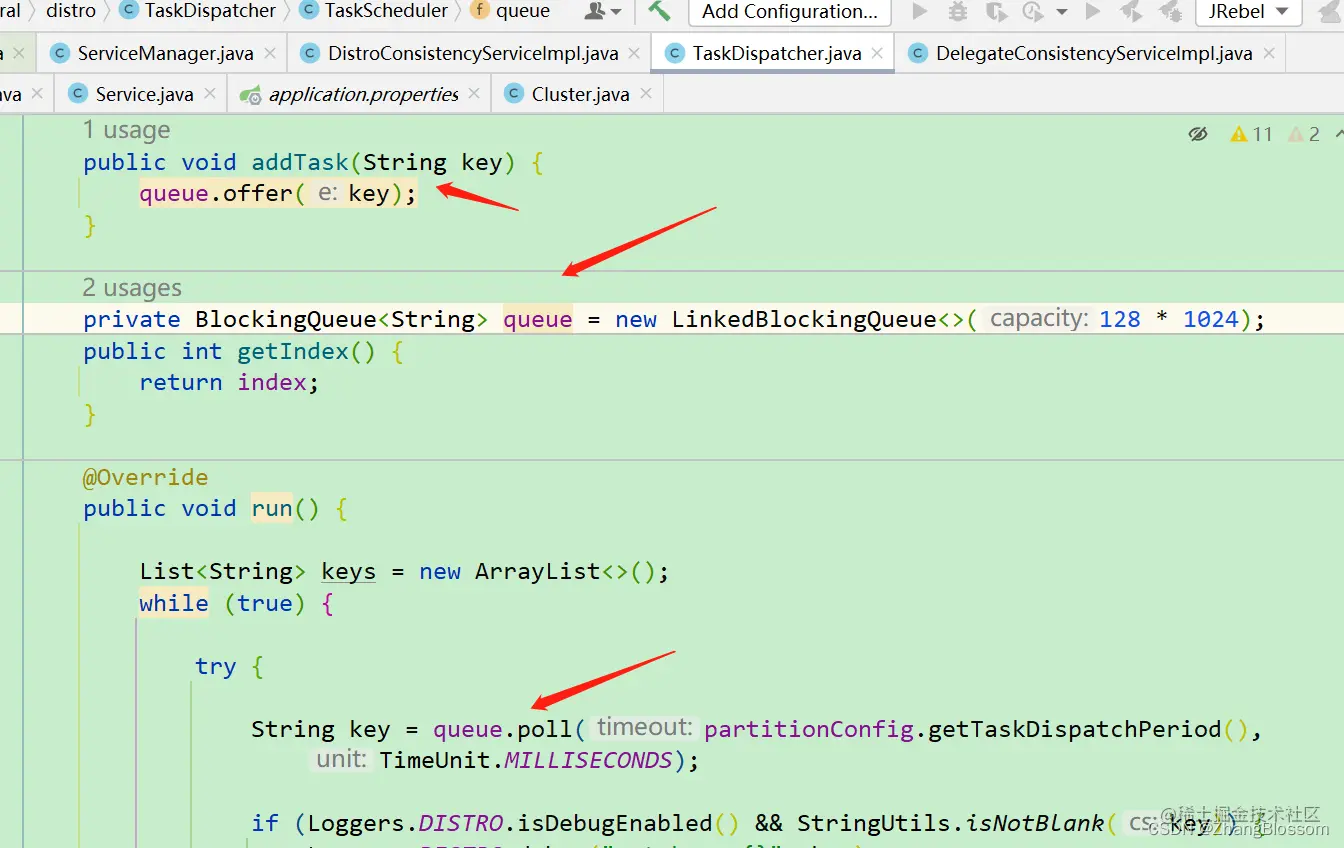Click Loggers.DISTRO in the if statement
The image size is (1344, 848).
coord(405,823)
